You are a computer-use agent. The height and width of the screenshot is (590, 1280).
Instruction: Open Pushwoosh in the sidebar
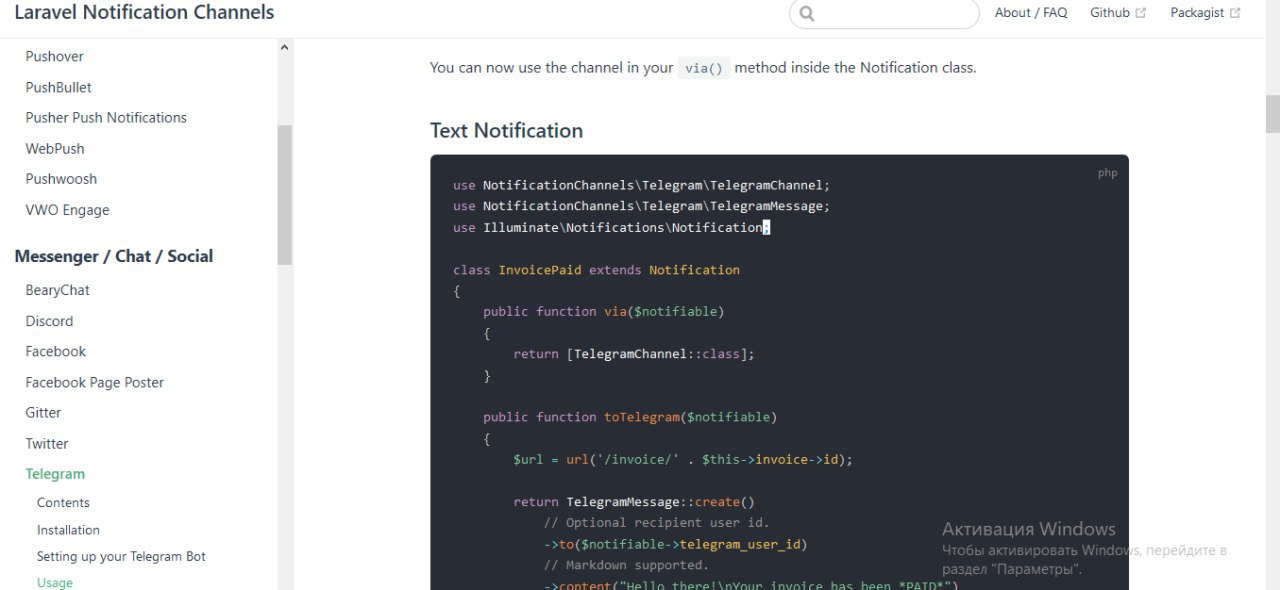point(61,179)
